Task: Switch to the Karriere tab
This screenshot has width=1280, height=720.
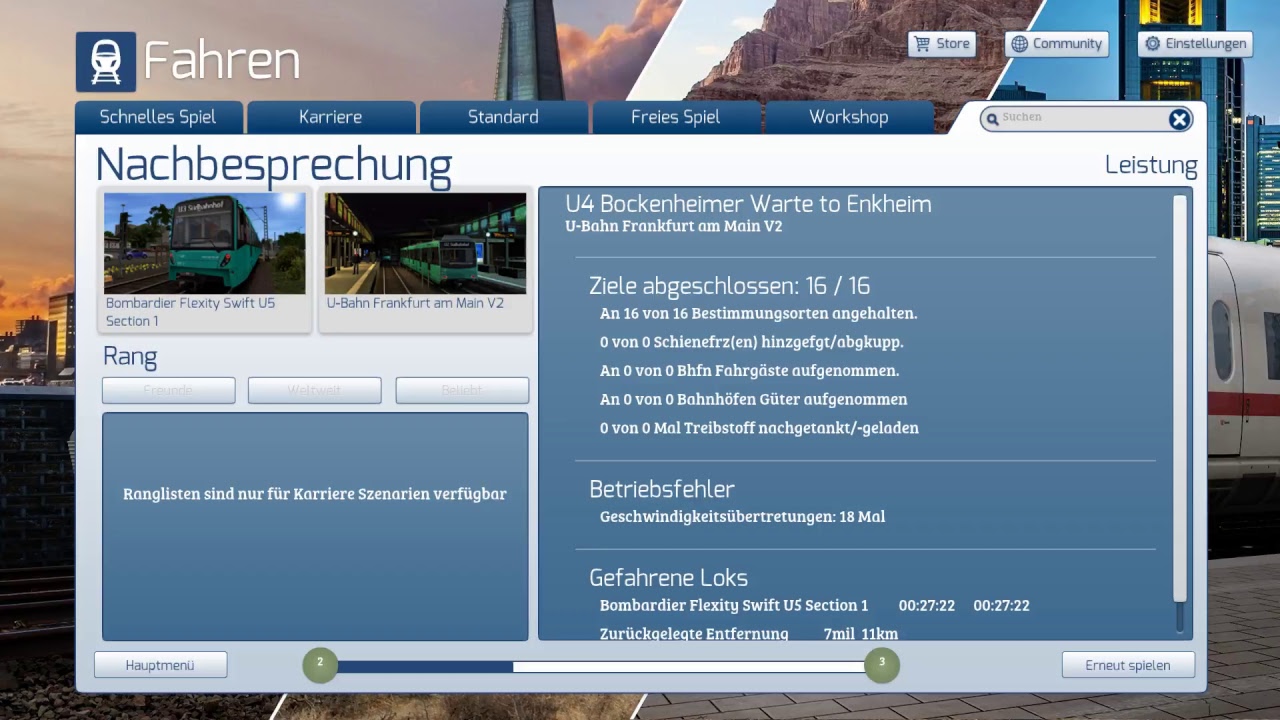Action: click(331, 117)
